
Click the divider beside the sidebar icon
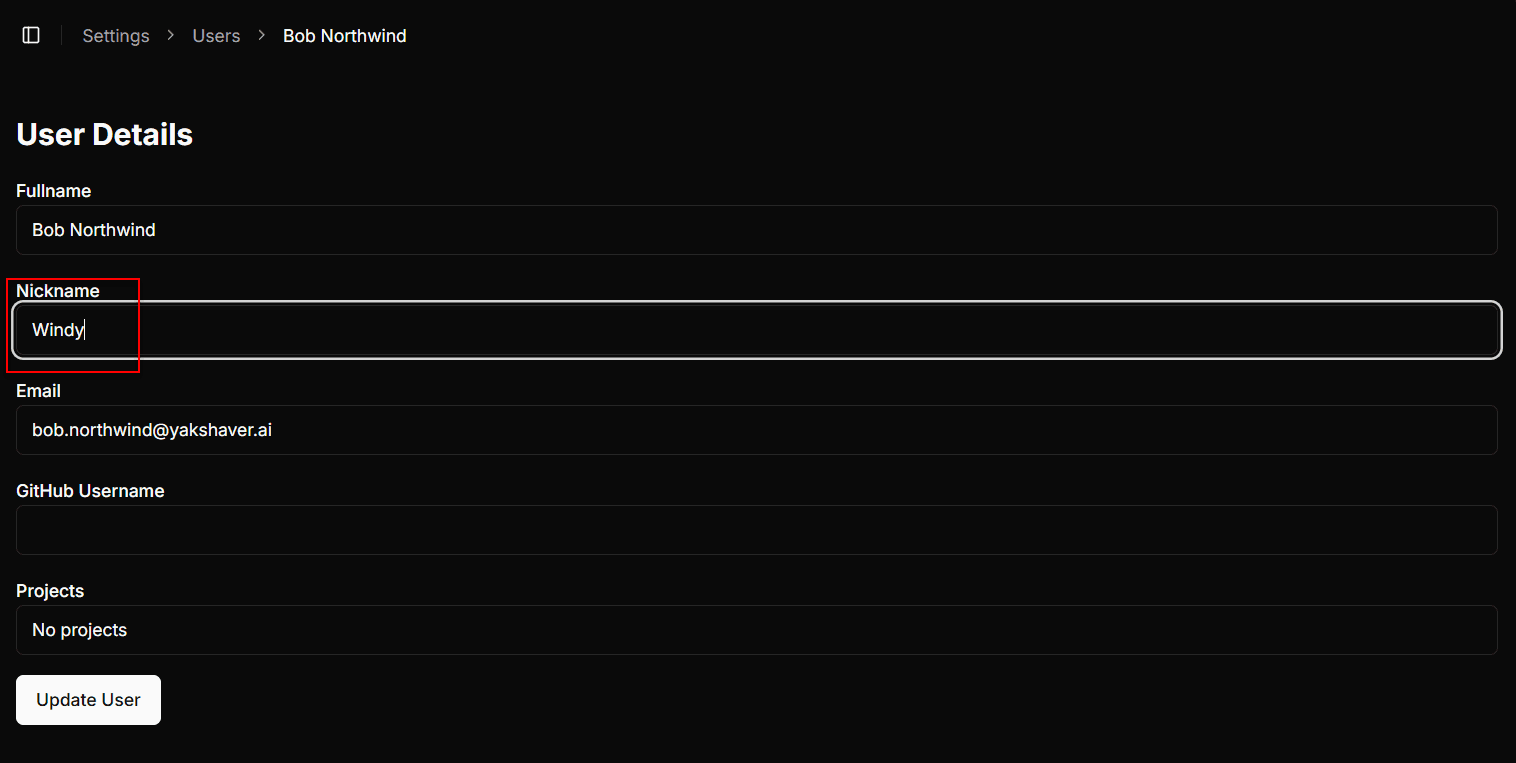pos(61,36)
